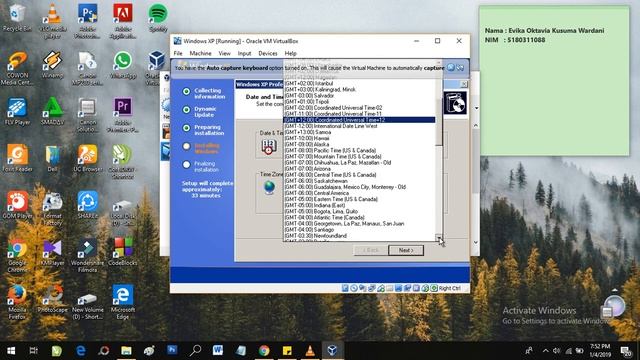This screenshot has height=360, width=640.
Task: Open the PhotoScape desktop shortcut
Action: pyautogui.click(x=53, y=299)
